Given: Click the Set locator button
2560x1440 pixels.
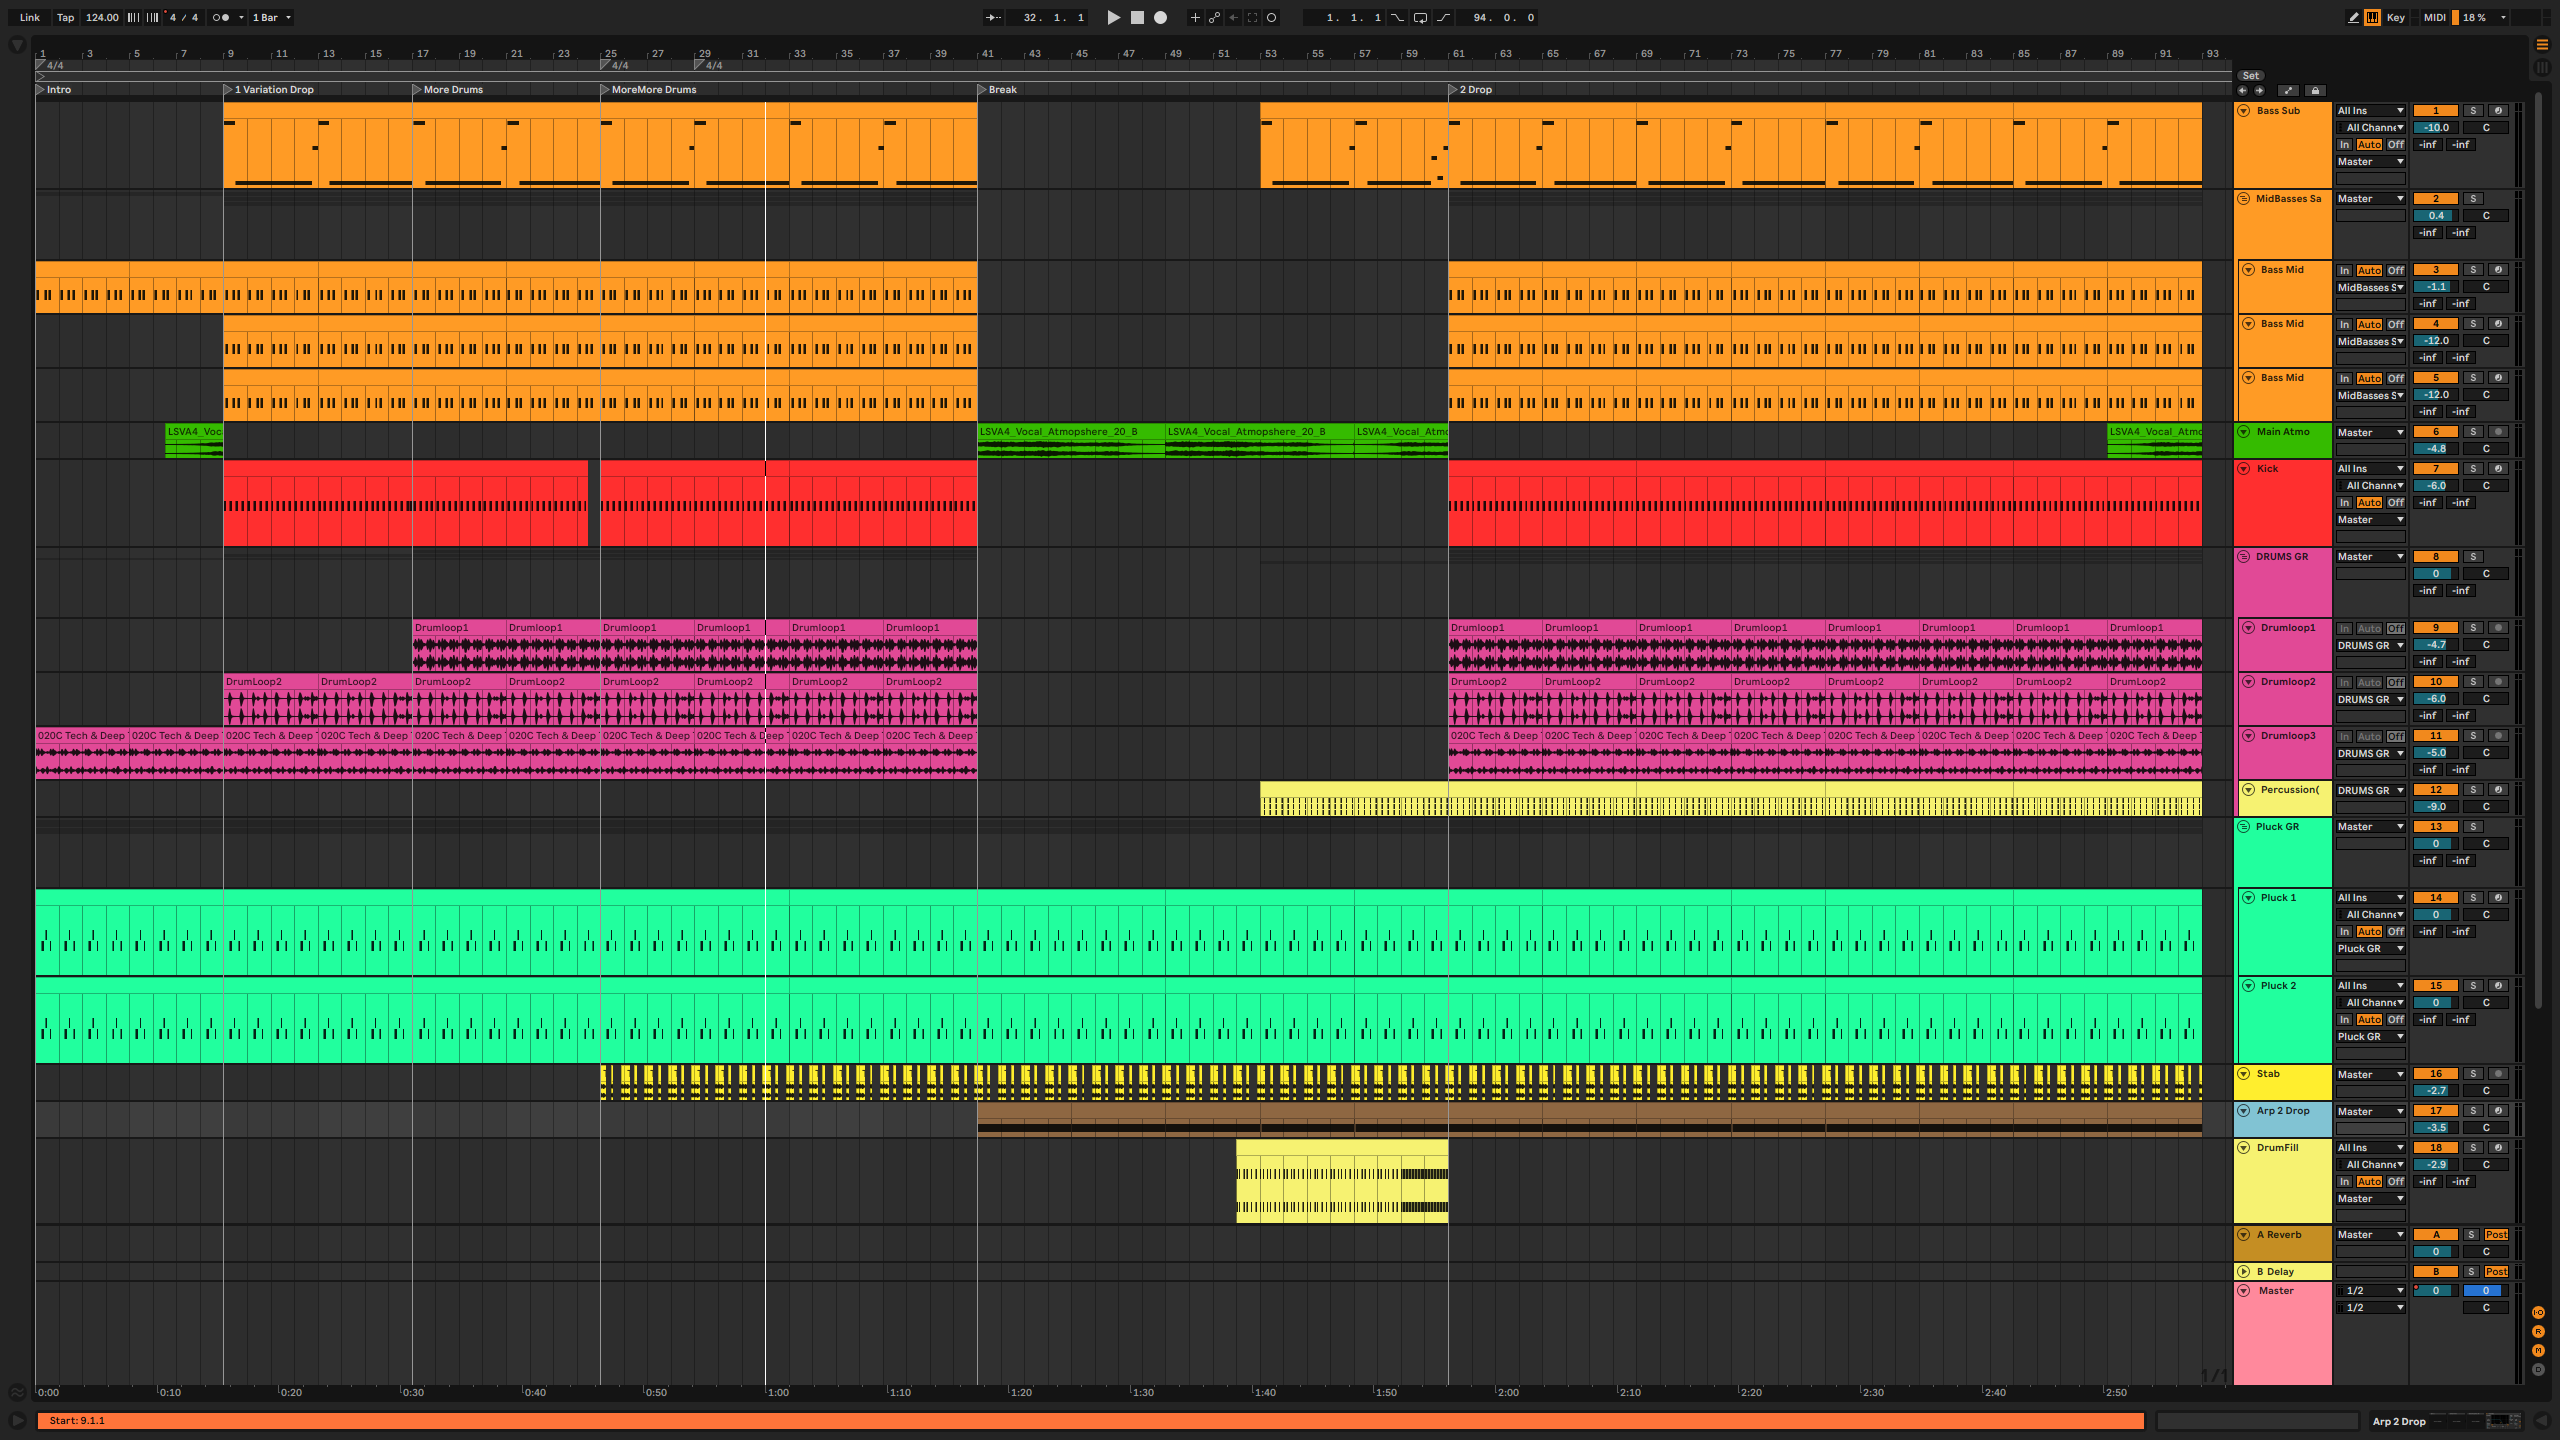Looking at the screenshot, I should [x=2251, y=75].
